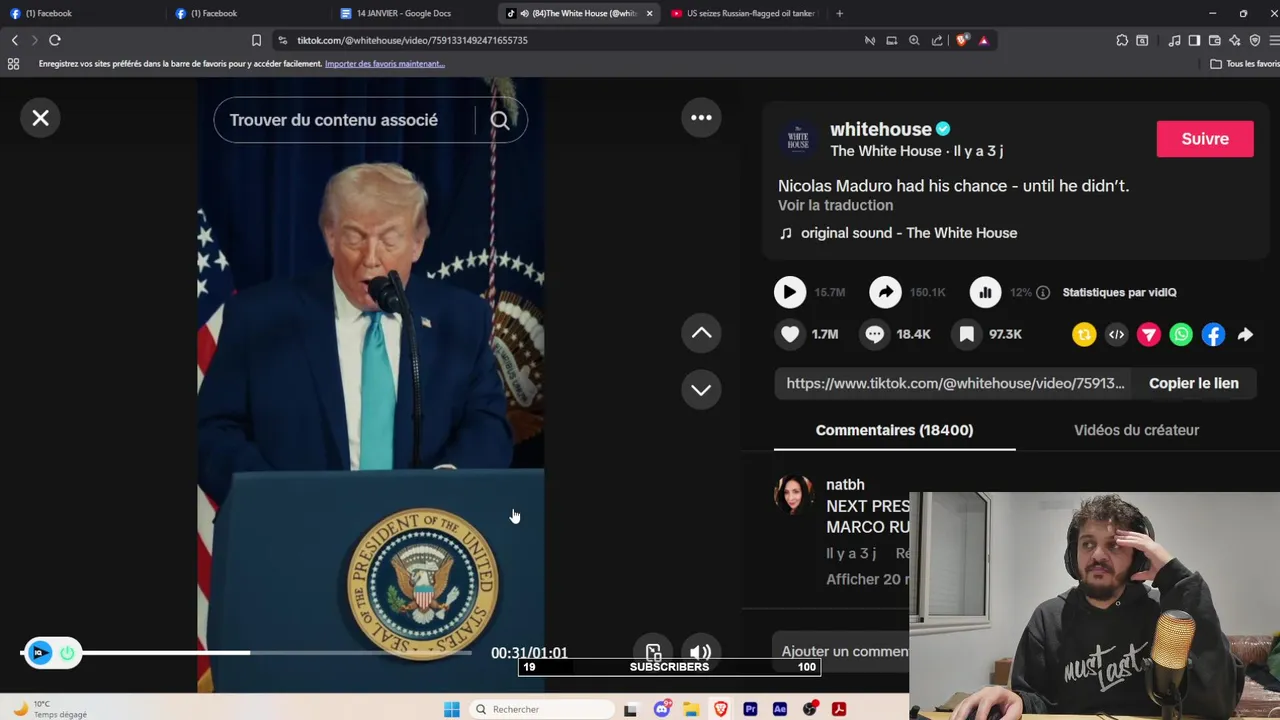Viewport: 1280px width, 720px height.
Task: Go back in browser history
Action: 14,40
